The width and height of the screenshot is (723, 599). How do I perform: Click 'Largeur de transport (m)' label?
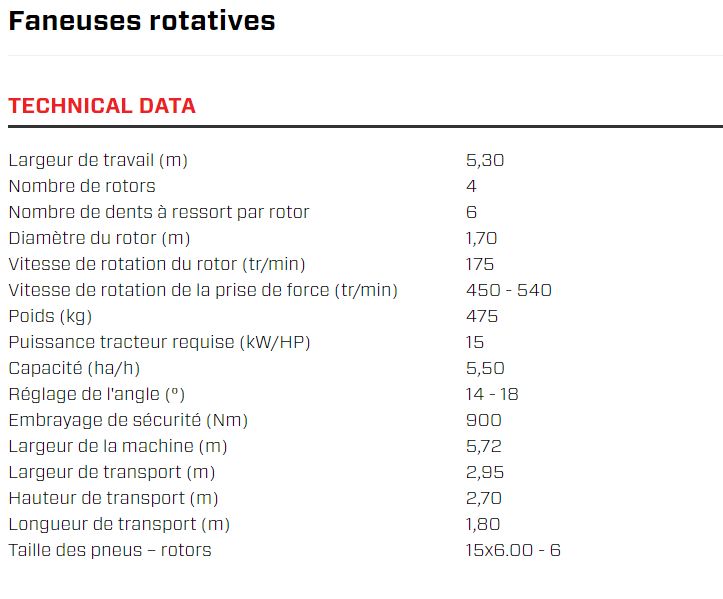(x=112, y=472)
